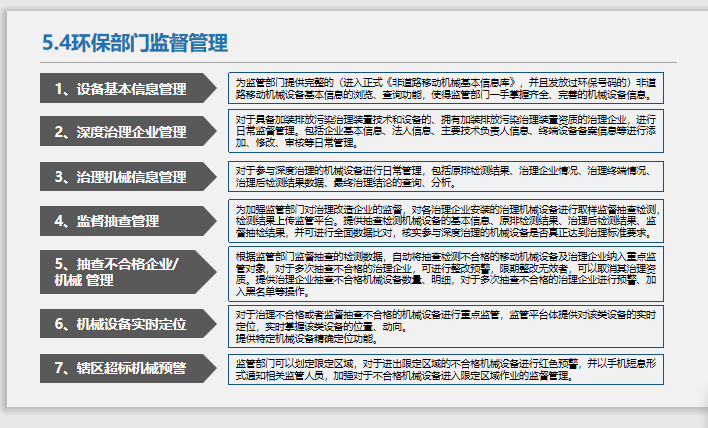Select the 2、深度治理企业管理 arrow label
Viewport: 708px width, 428px height.
pos(128,131)
